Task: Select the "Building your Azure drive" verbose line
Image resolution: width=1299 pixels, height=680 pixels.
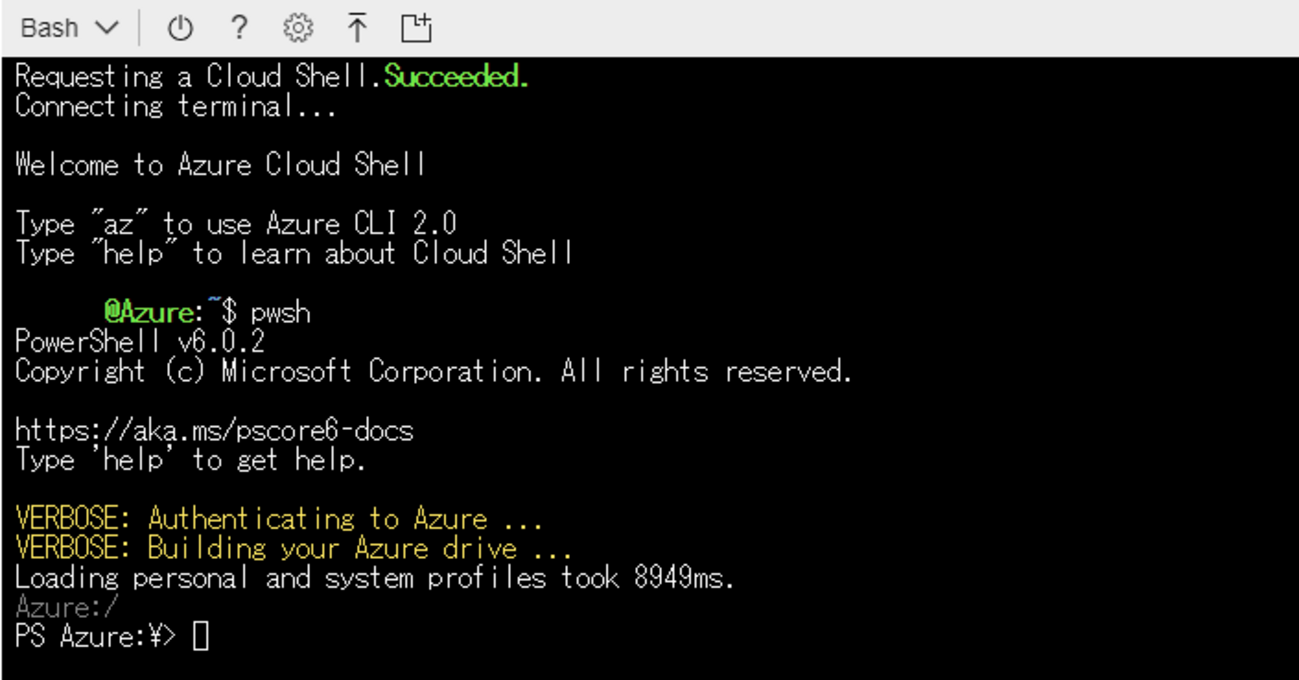Action: (x=293, y=548)
